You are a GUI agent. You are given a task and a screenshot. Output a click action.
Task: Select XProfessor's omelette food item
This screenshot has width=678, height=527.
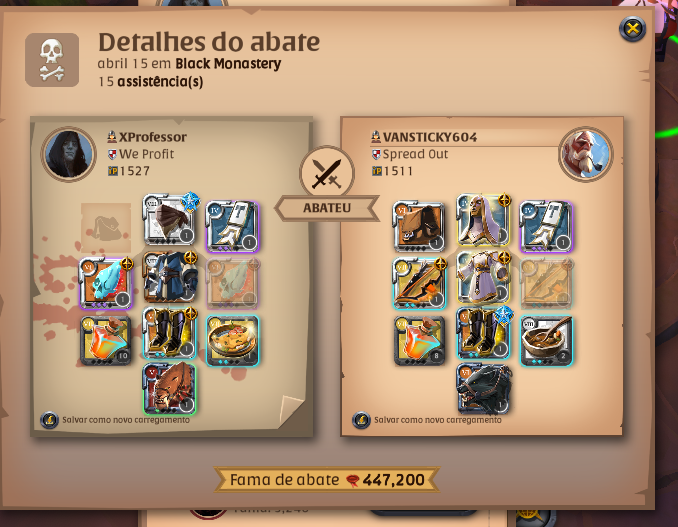click(x=233, y=340)
